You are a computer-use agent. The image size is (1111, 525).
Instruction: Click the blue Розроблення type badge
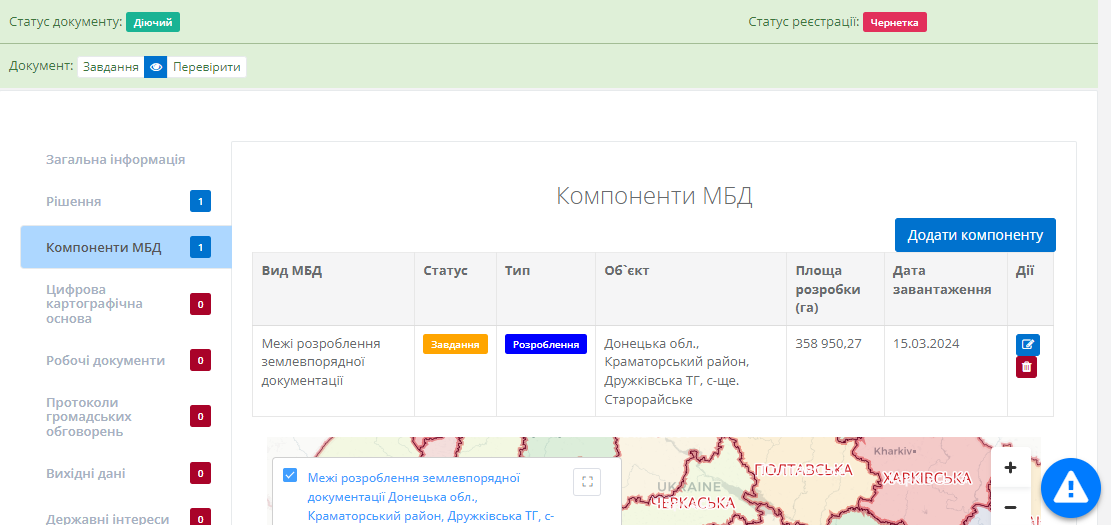[545, 344]
